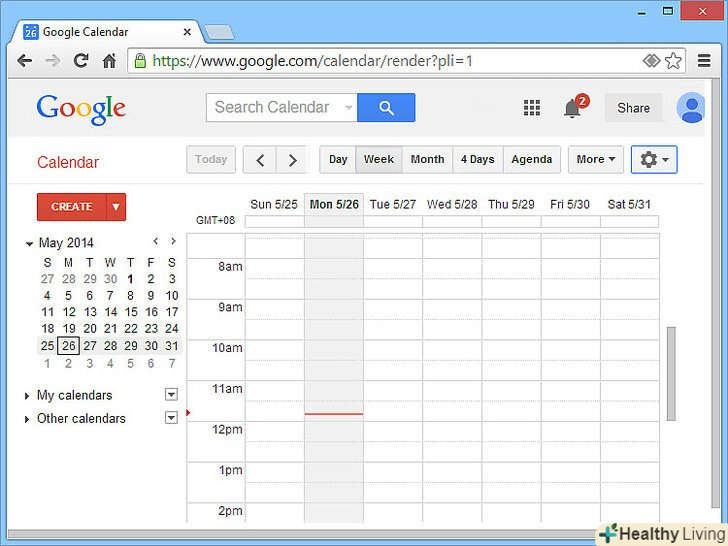Expand Other calendars list
This screenshot has height=546, width=728.
tap(27, 419)
